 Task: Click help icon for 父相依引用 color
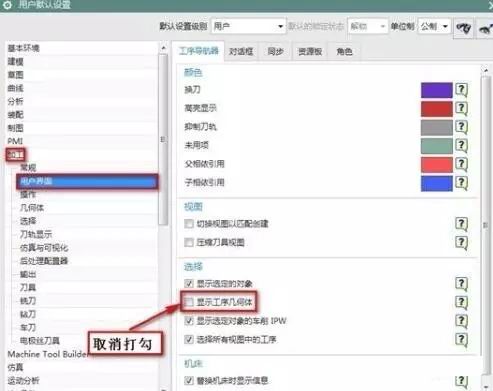point(461,165)
